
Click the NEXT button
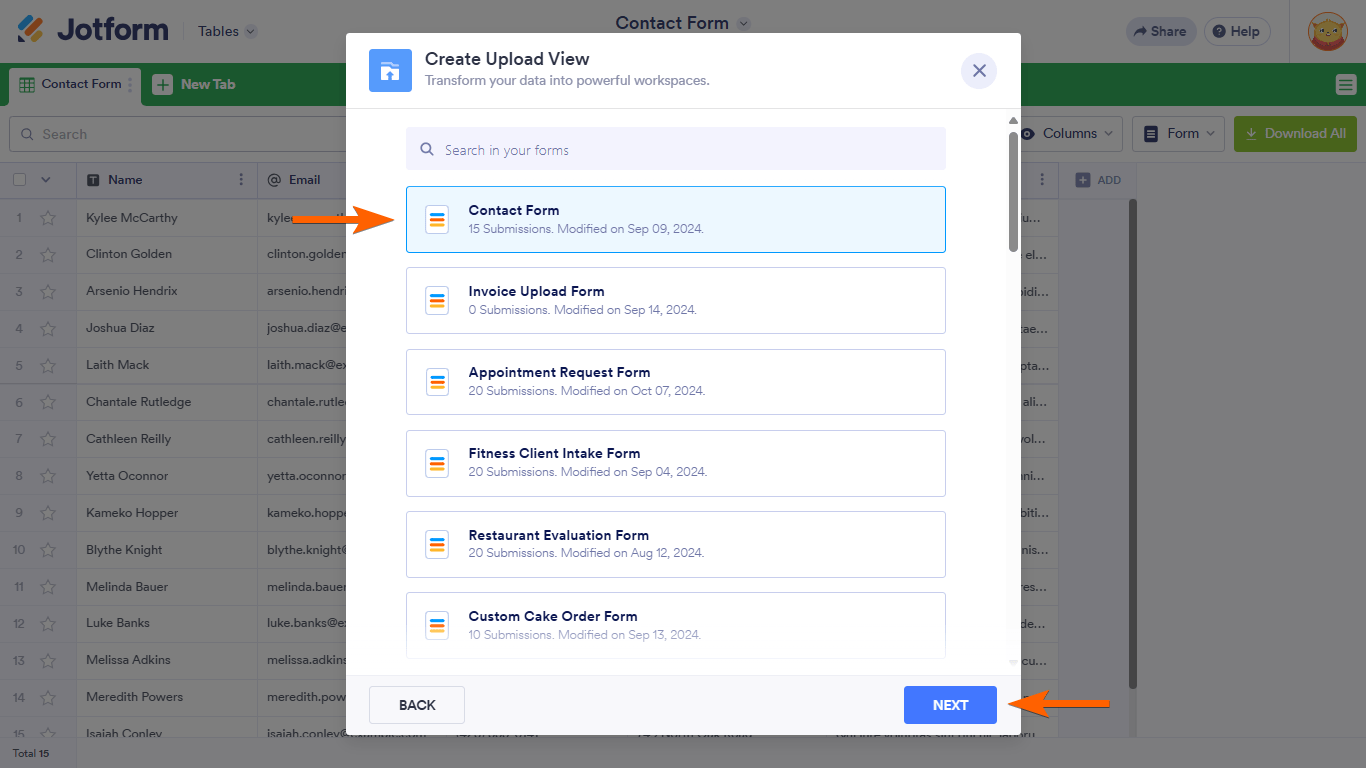coord(950,705)
